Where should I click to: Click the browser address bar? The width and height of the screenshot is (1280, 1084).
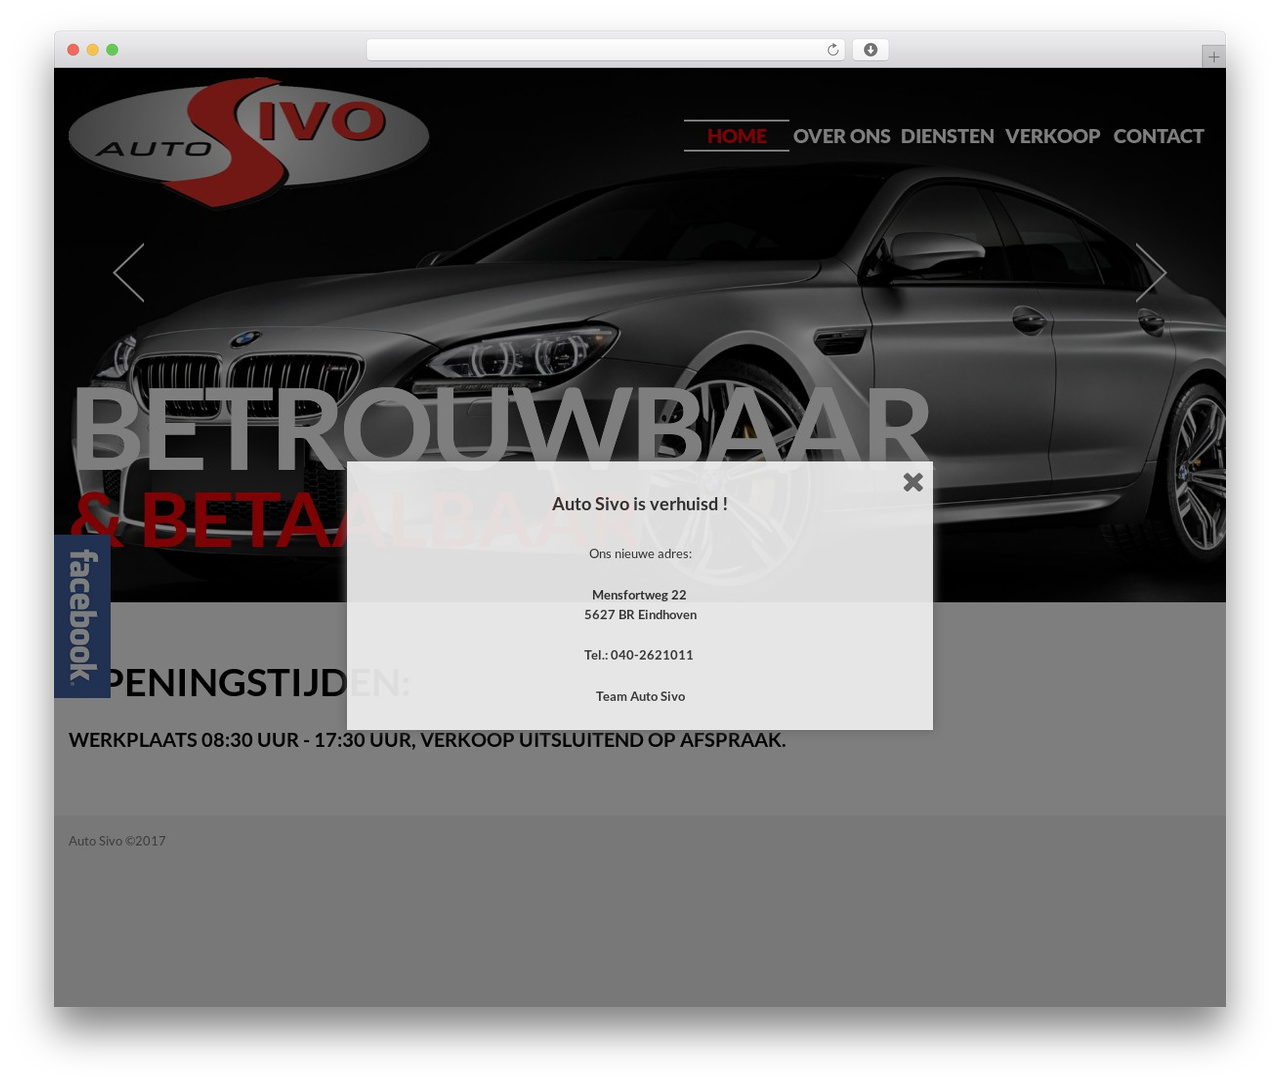click(x=605, y=50)
